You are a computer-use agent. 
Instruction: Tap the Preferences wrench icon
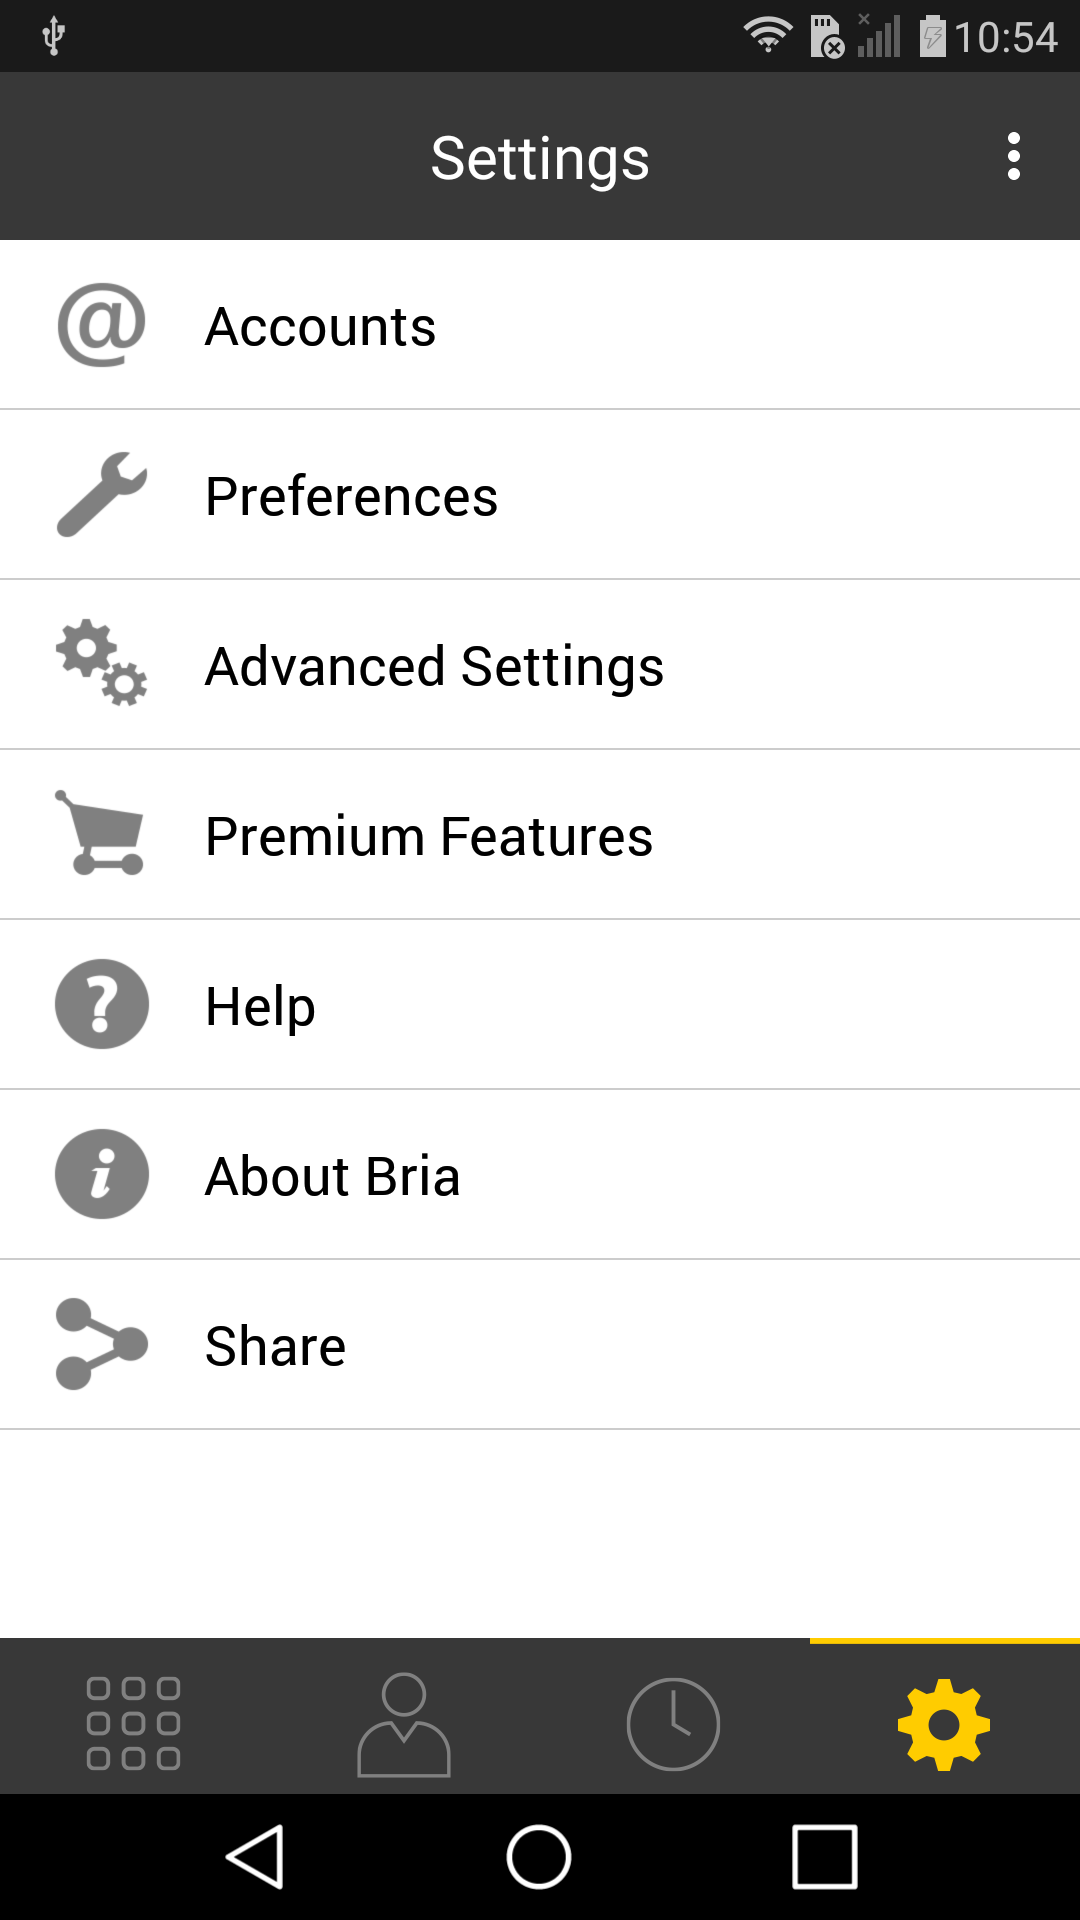[102, 494]
